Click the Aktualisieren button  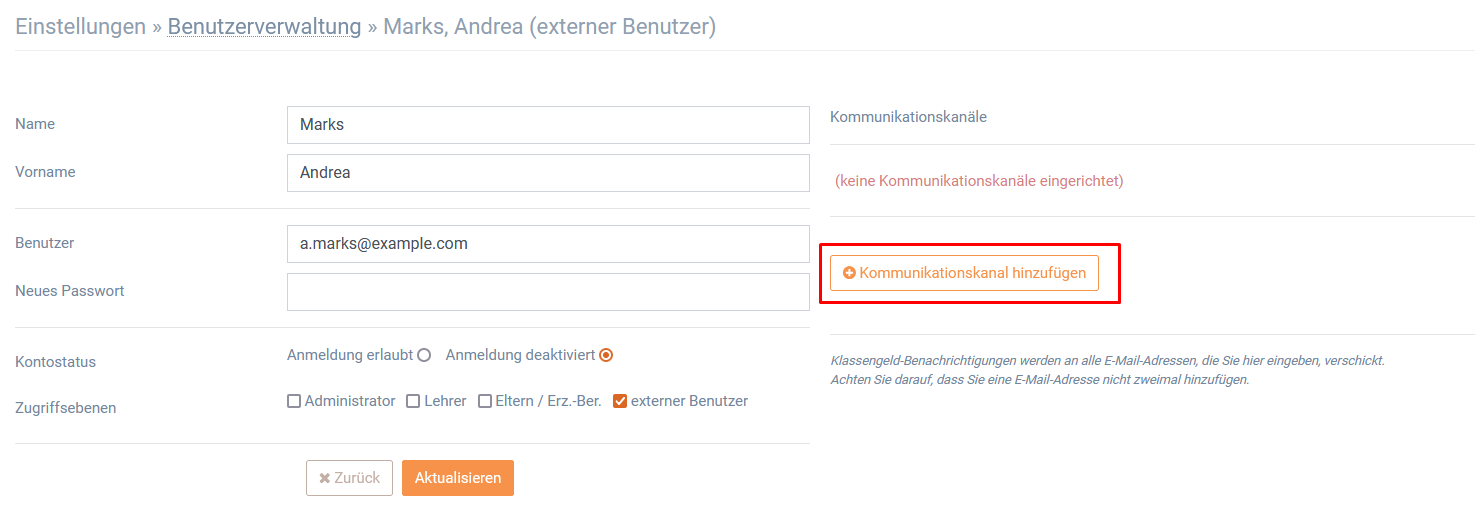[458, 478]
